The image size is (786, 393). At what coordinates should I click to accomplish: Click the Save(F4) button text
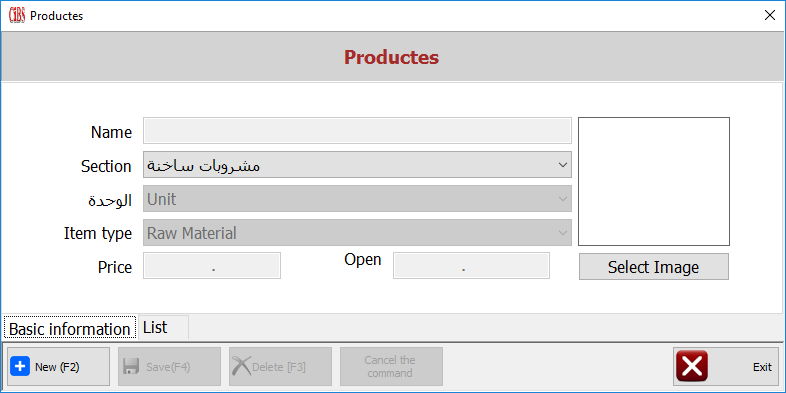(168, 367)
